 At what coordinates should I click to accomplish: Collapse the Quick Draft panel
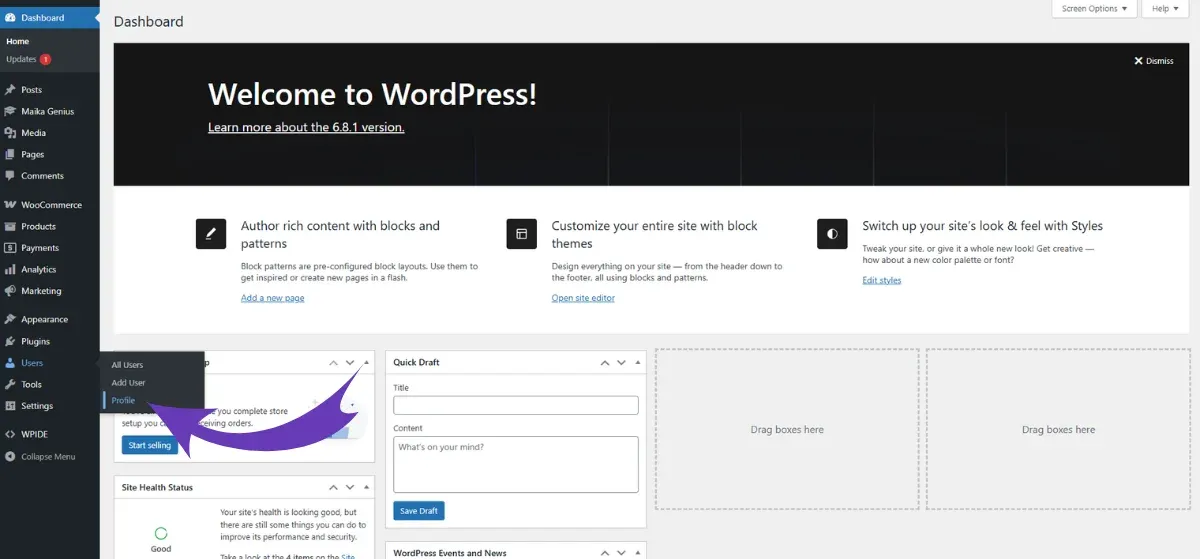click(x=637, y=362)
